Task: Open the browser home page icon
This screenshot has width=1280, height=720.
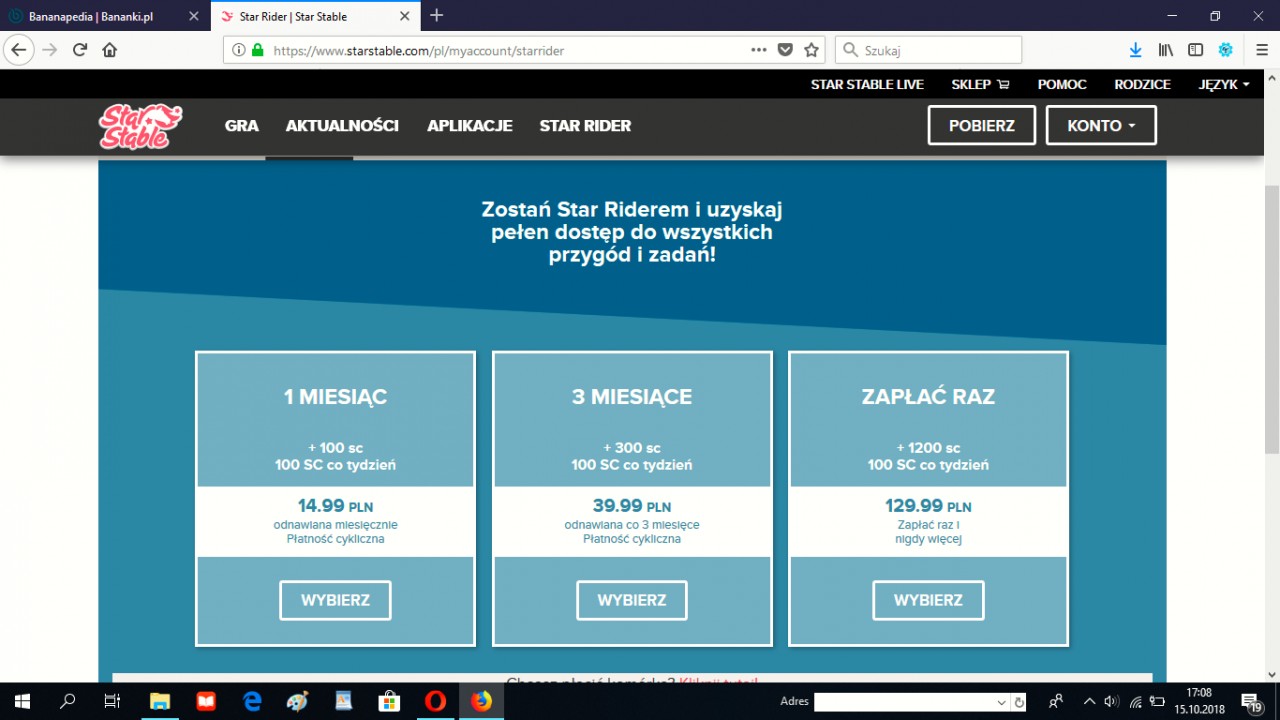Action: coord(110,49)
